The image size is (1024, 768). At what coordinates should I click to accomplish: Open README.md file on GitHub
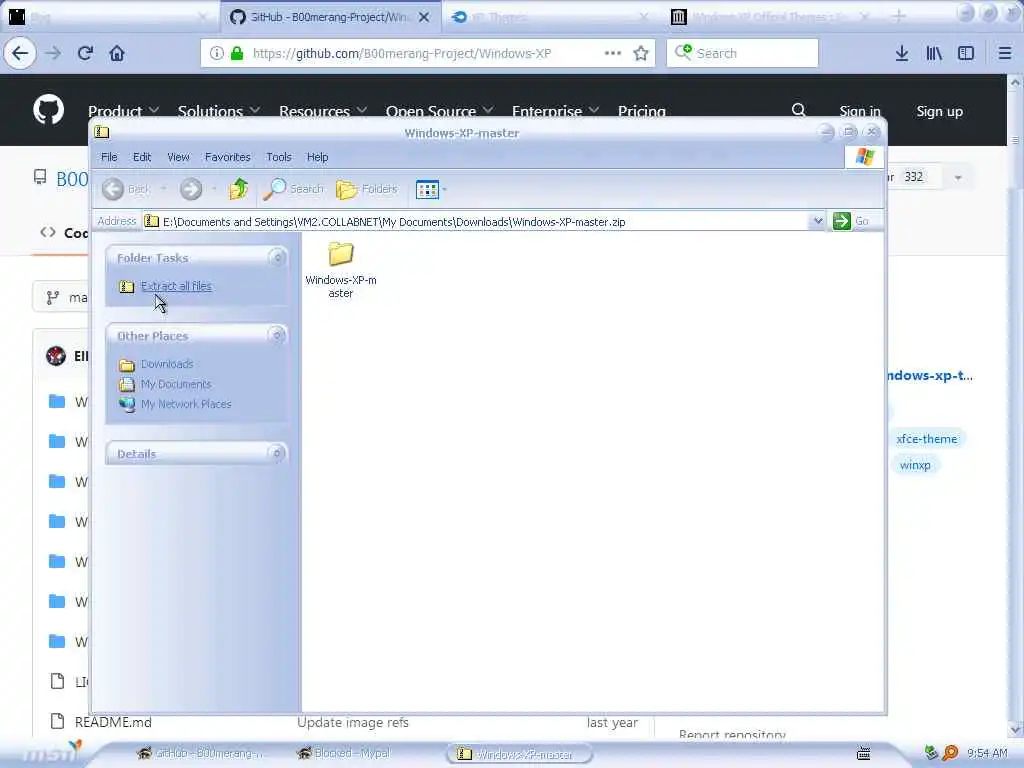click(113, 722)
